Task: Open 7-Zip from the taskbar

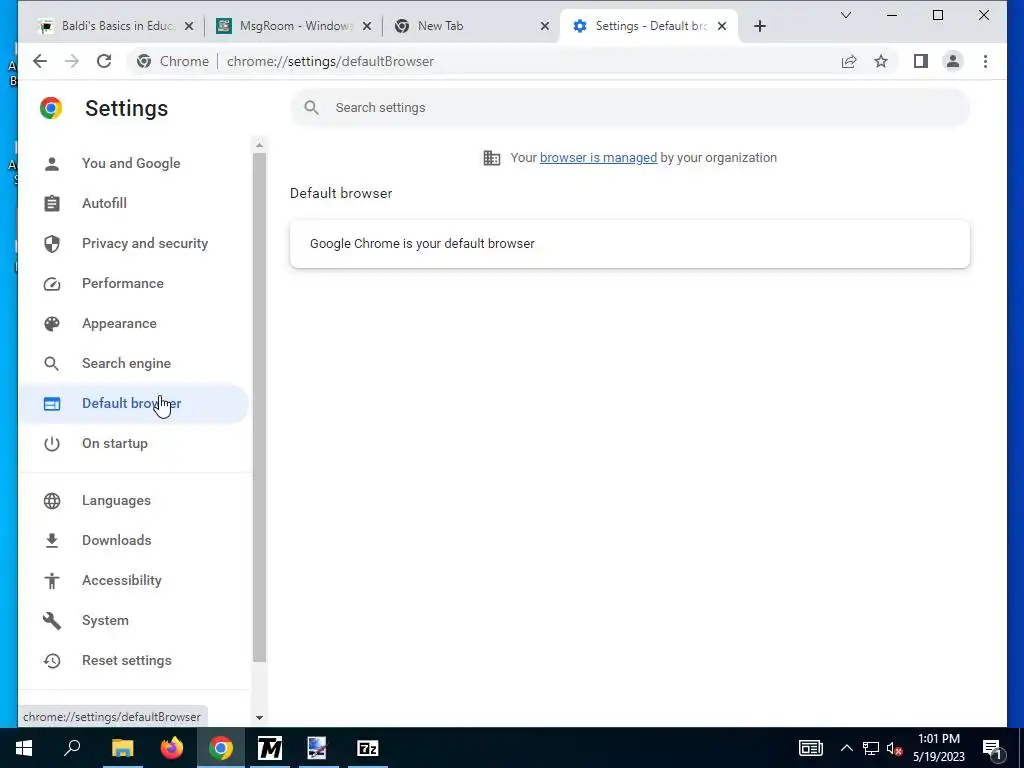Action: click(368, 748)
